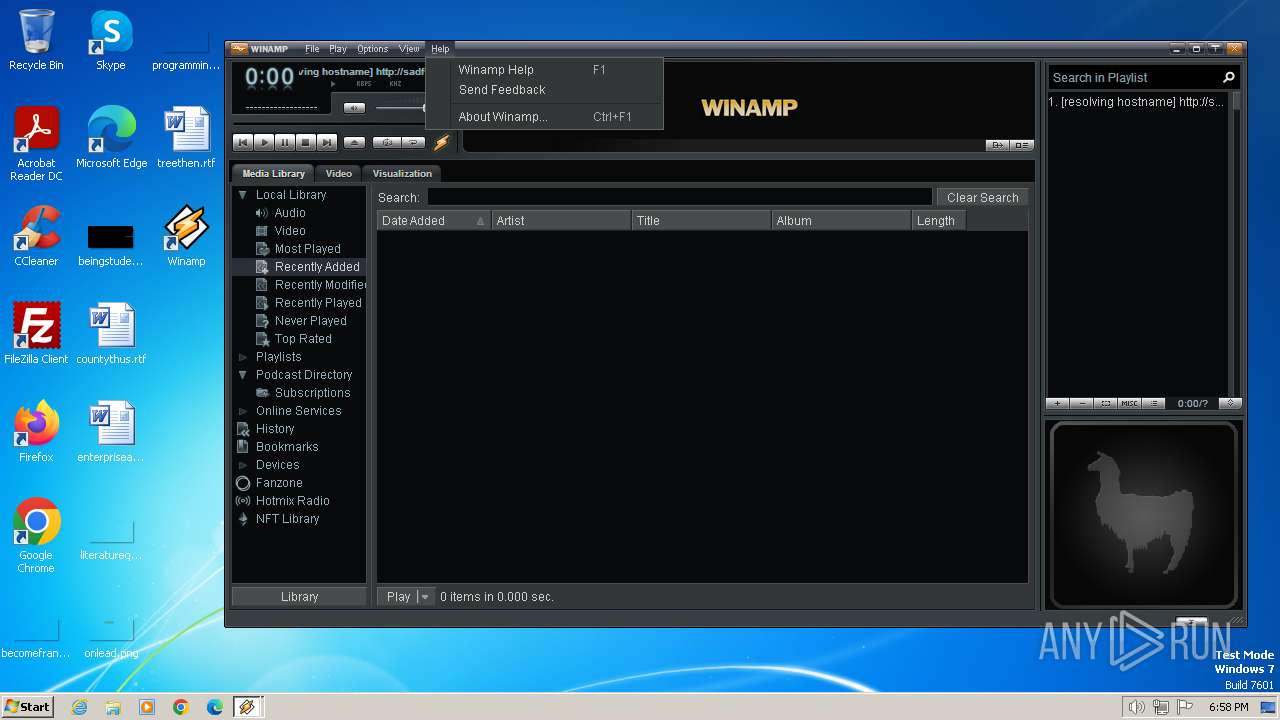The height and width of the screenshot is (720, 1280).
Task: Open the Most Played smart view
Action: (308, 249)
